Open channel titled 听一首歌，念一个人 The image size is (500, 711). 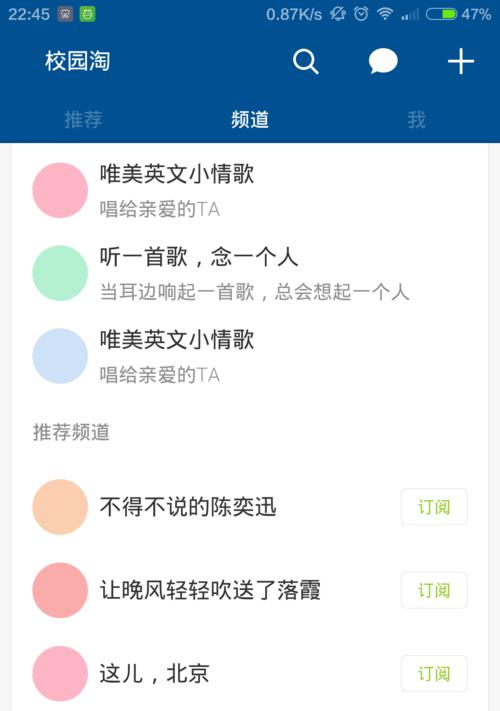point(199,257)
